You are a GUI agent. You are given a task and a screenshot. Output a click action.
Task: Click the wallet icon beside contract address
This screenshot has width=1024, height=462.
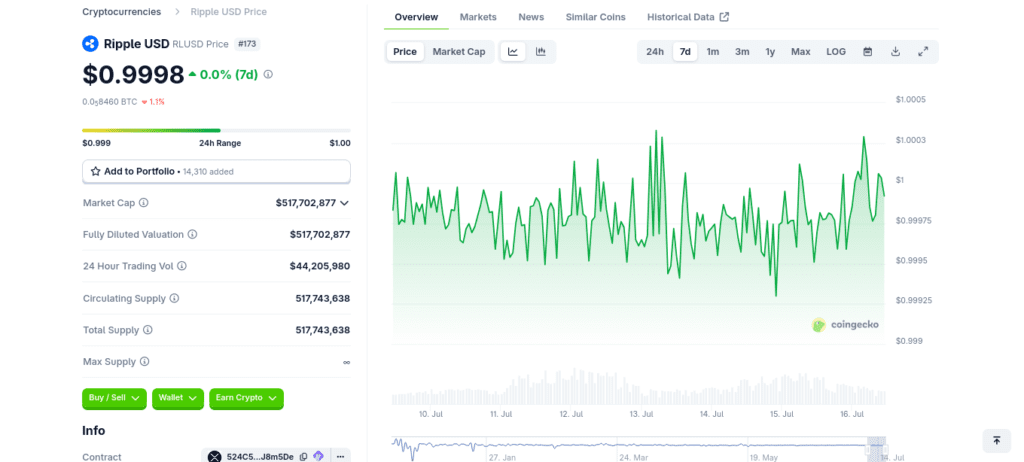click(318, 456)
